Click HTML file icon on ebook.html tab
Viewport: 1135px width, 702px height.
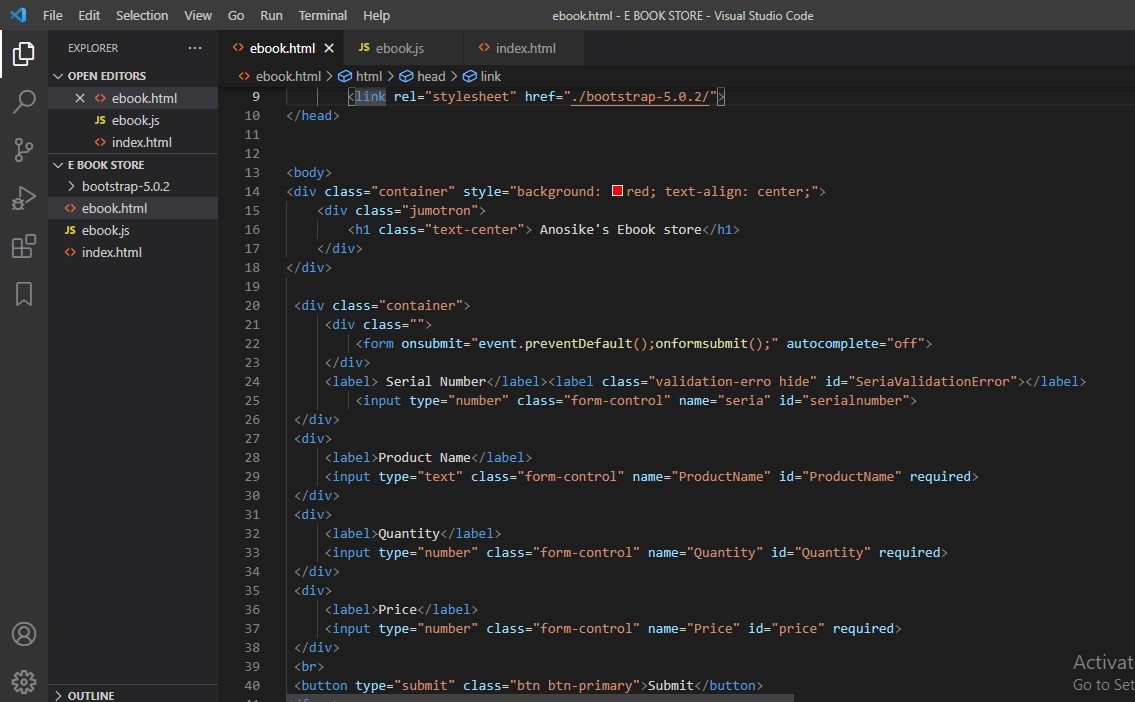[x=237, y=48]
